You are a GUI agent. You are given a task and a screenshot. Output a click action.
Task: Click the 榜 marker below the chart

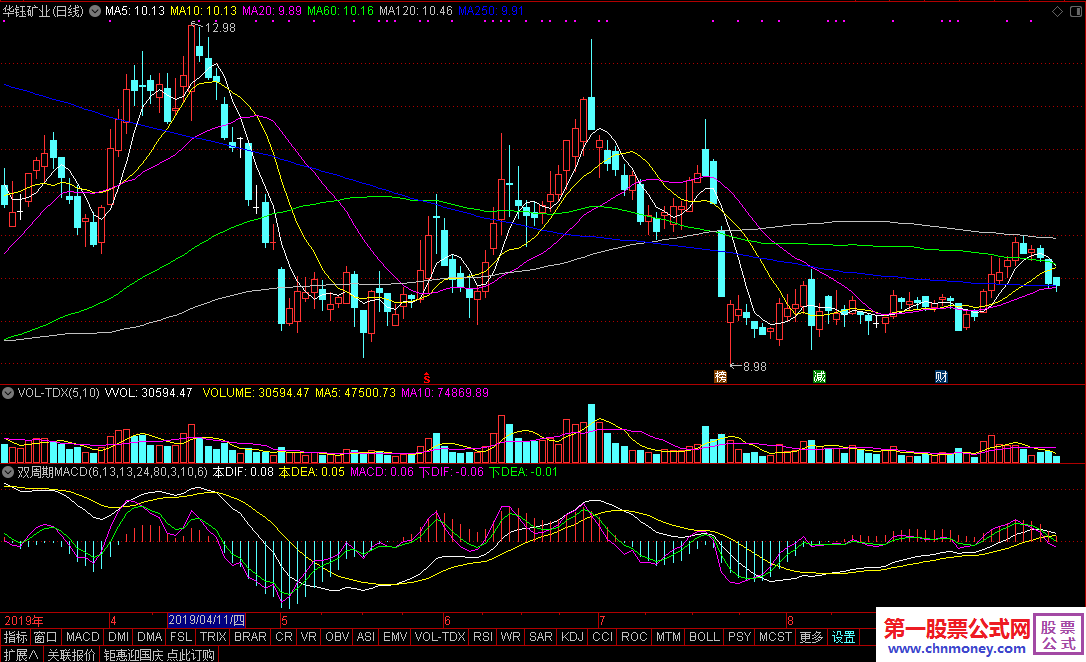720,377
